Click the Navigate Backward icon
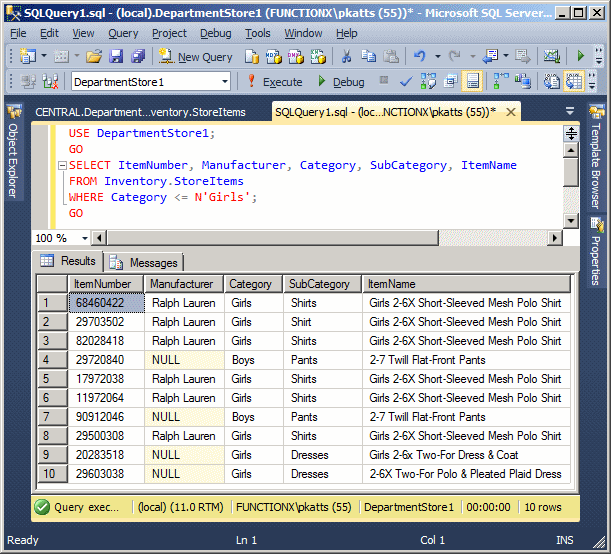 (490, 56)
